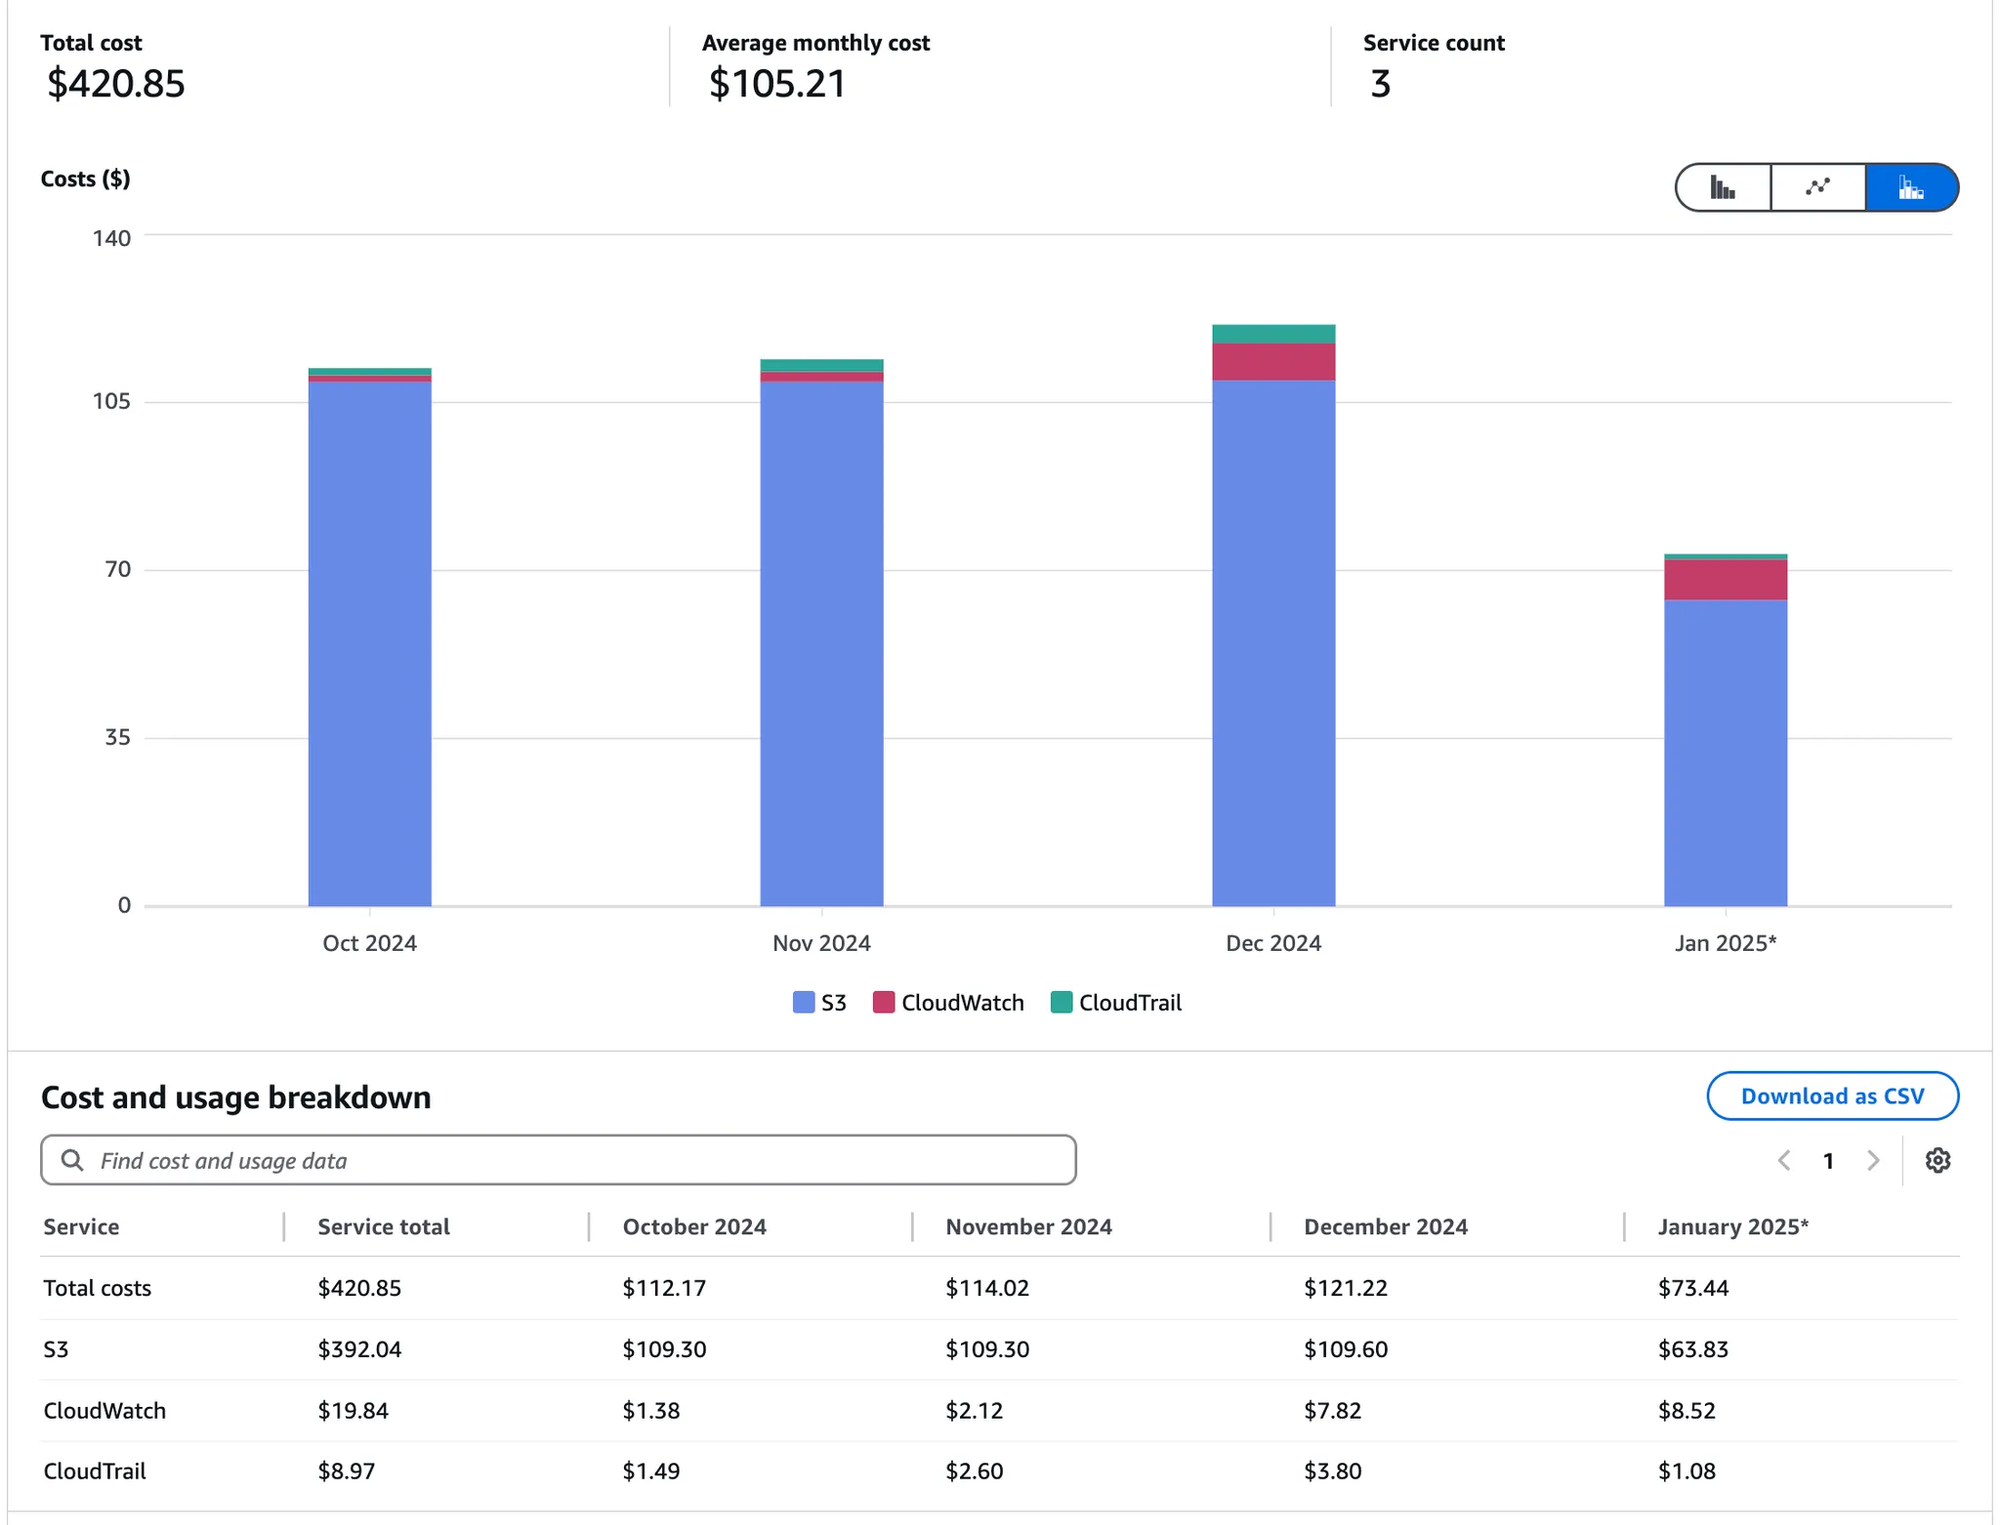Go to previous table page
The height and width of the screenshot is (1525, 2000).
pos(1784,1160)
